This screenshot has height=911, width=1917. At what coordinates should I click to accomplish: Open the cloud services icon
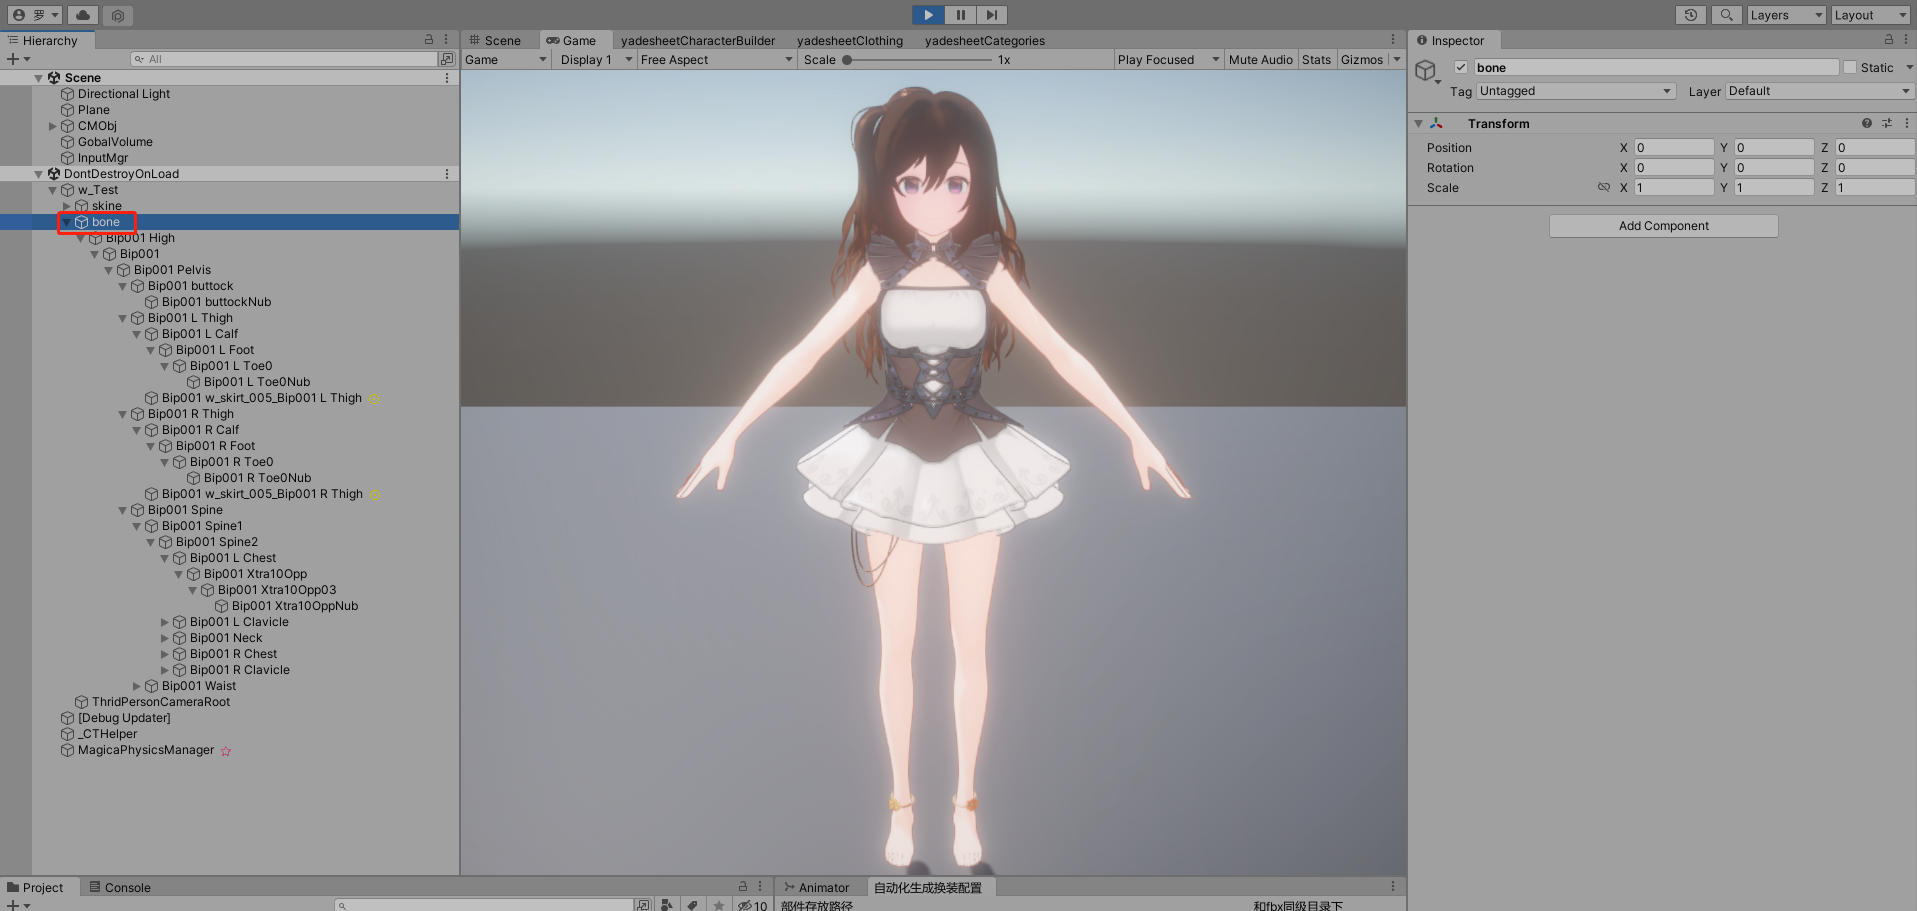pos(83,15)
